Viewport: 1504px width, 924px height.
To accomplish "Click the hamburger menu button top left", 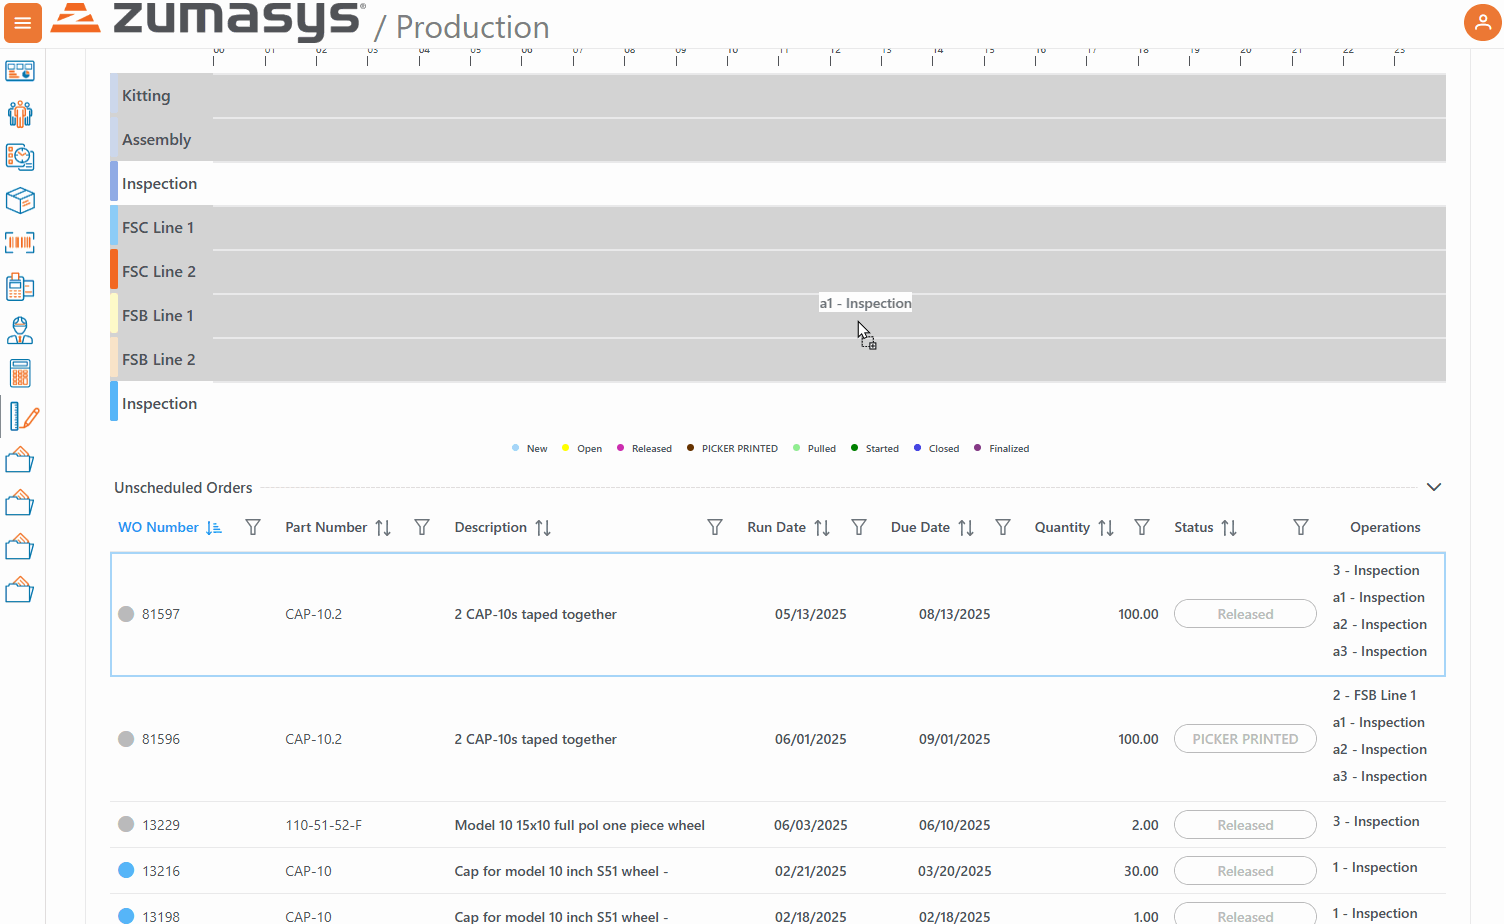I will click(22, 22).
